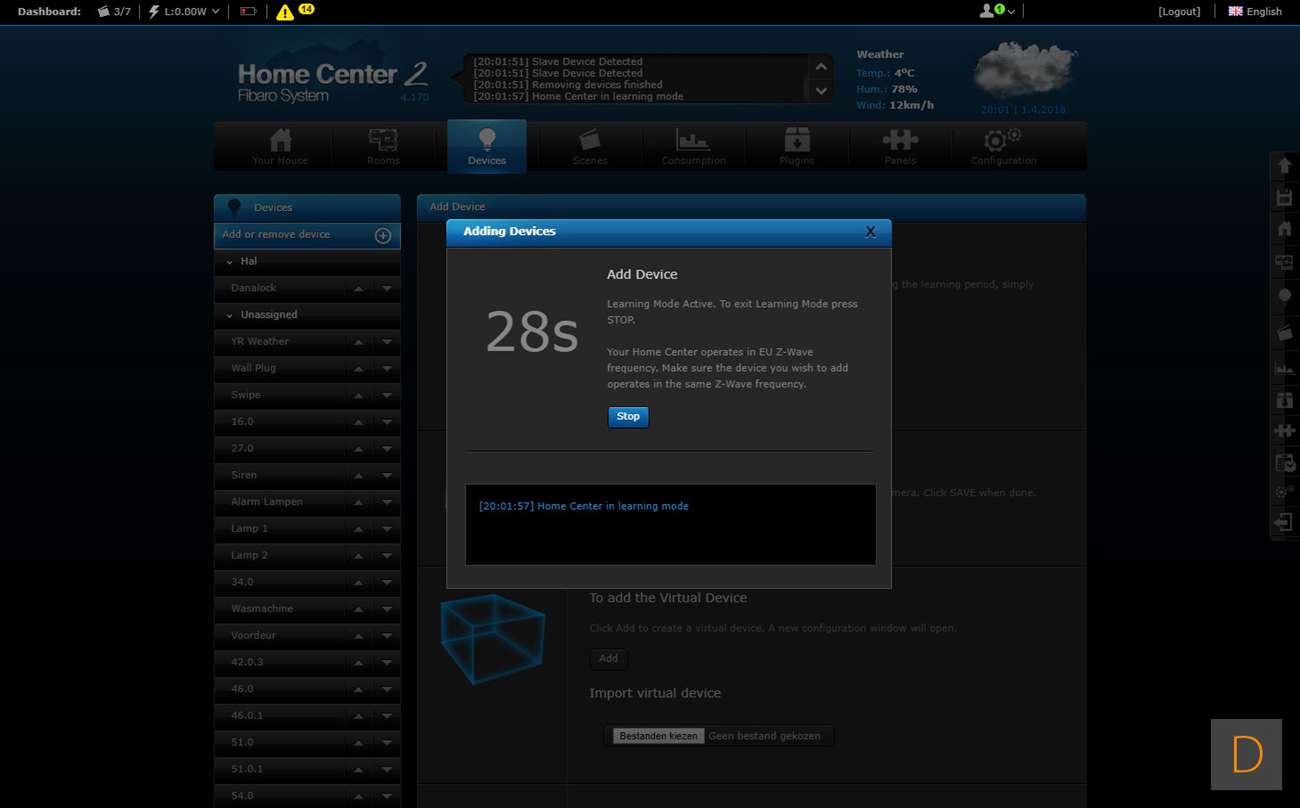This screenshot has width=1300, height=808.
Task: Click the puzzle piece icon in right sidebar
Action: 1285,431
